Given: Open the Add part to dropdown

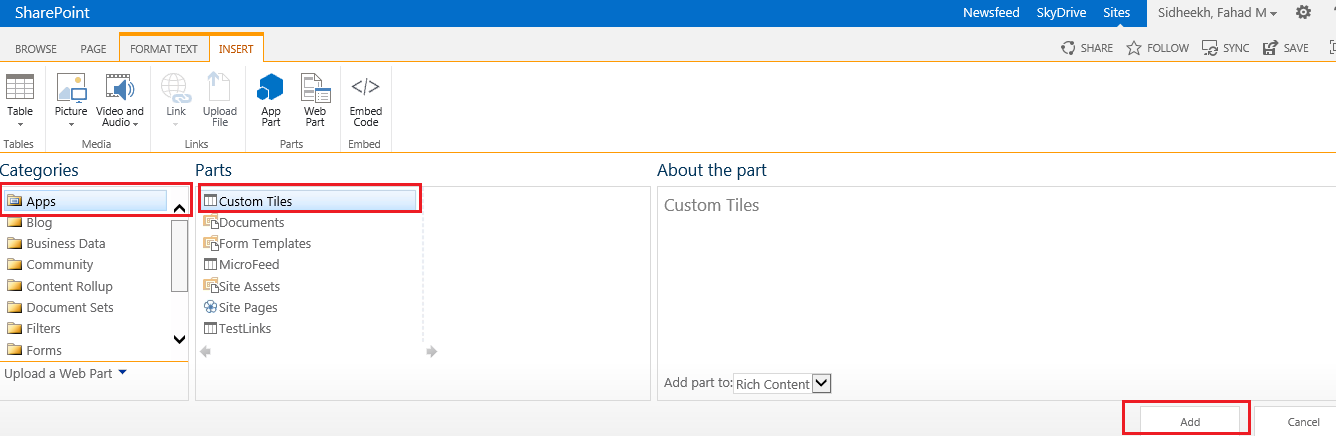Looking at the screenshot, I should (x=782, y=383).
